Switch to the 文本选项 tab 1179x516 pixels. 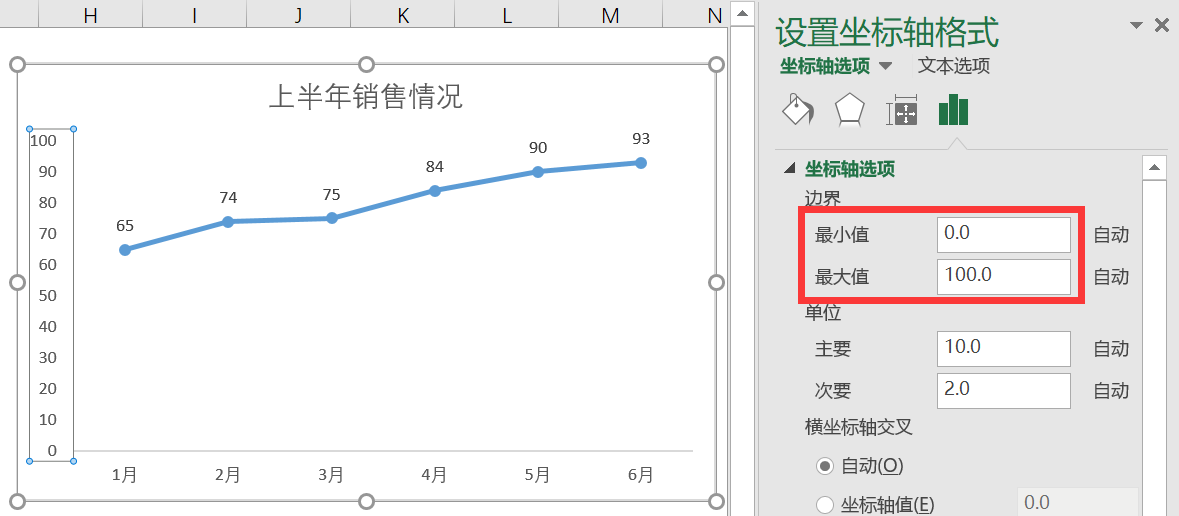click(953, 66)
